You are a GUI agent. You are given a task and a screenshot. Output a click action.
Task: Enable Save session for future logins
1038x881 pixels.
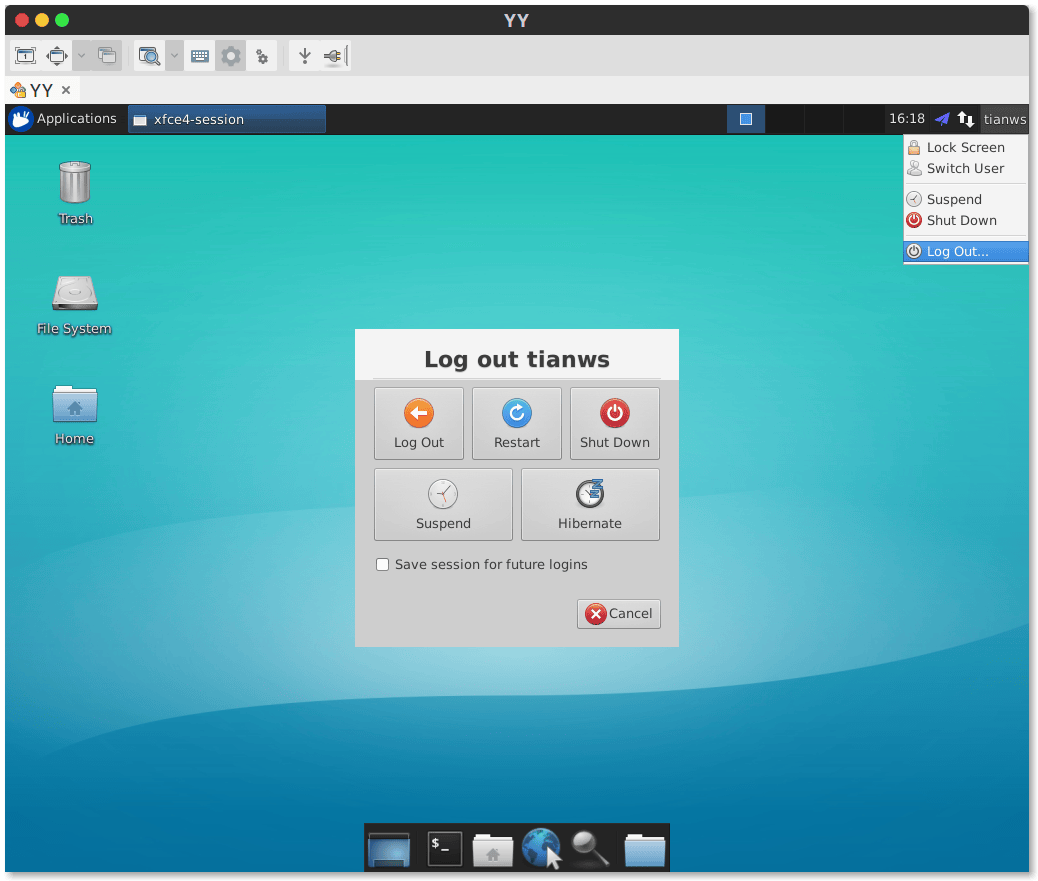tap(382, 565)
